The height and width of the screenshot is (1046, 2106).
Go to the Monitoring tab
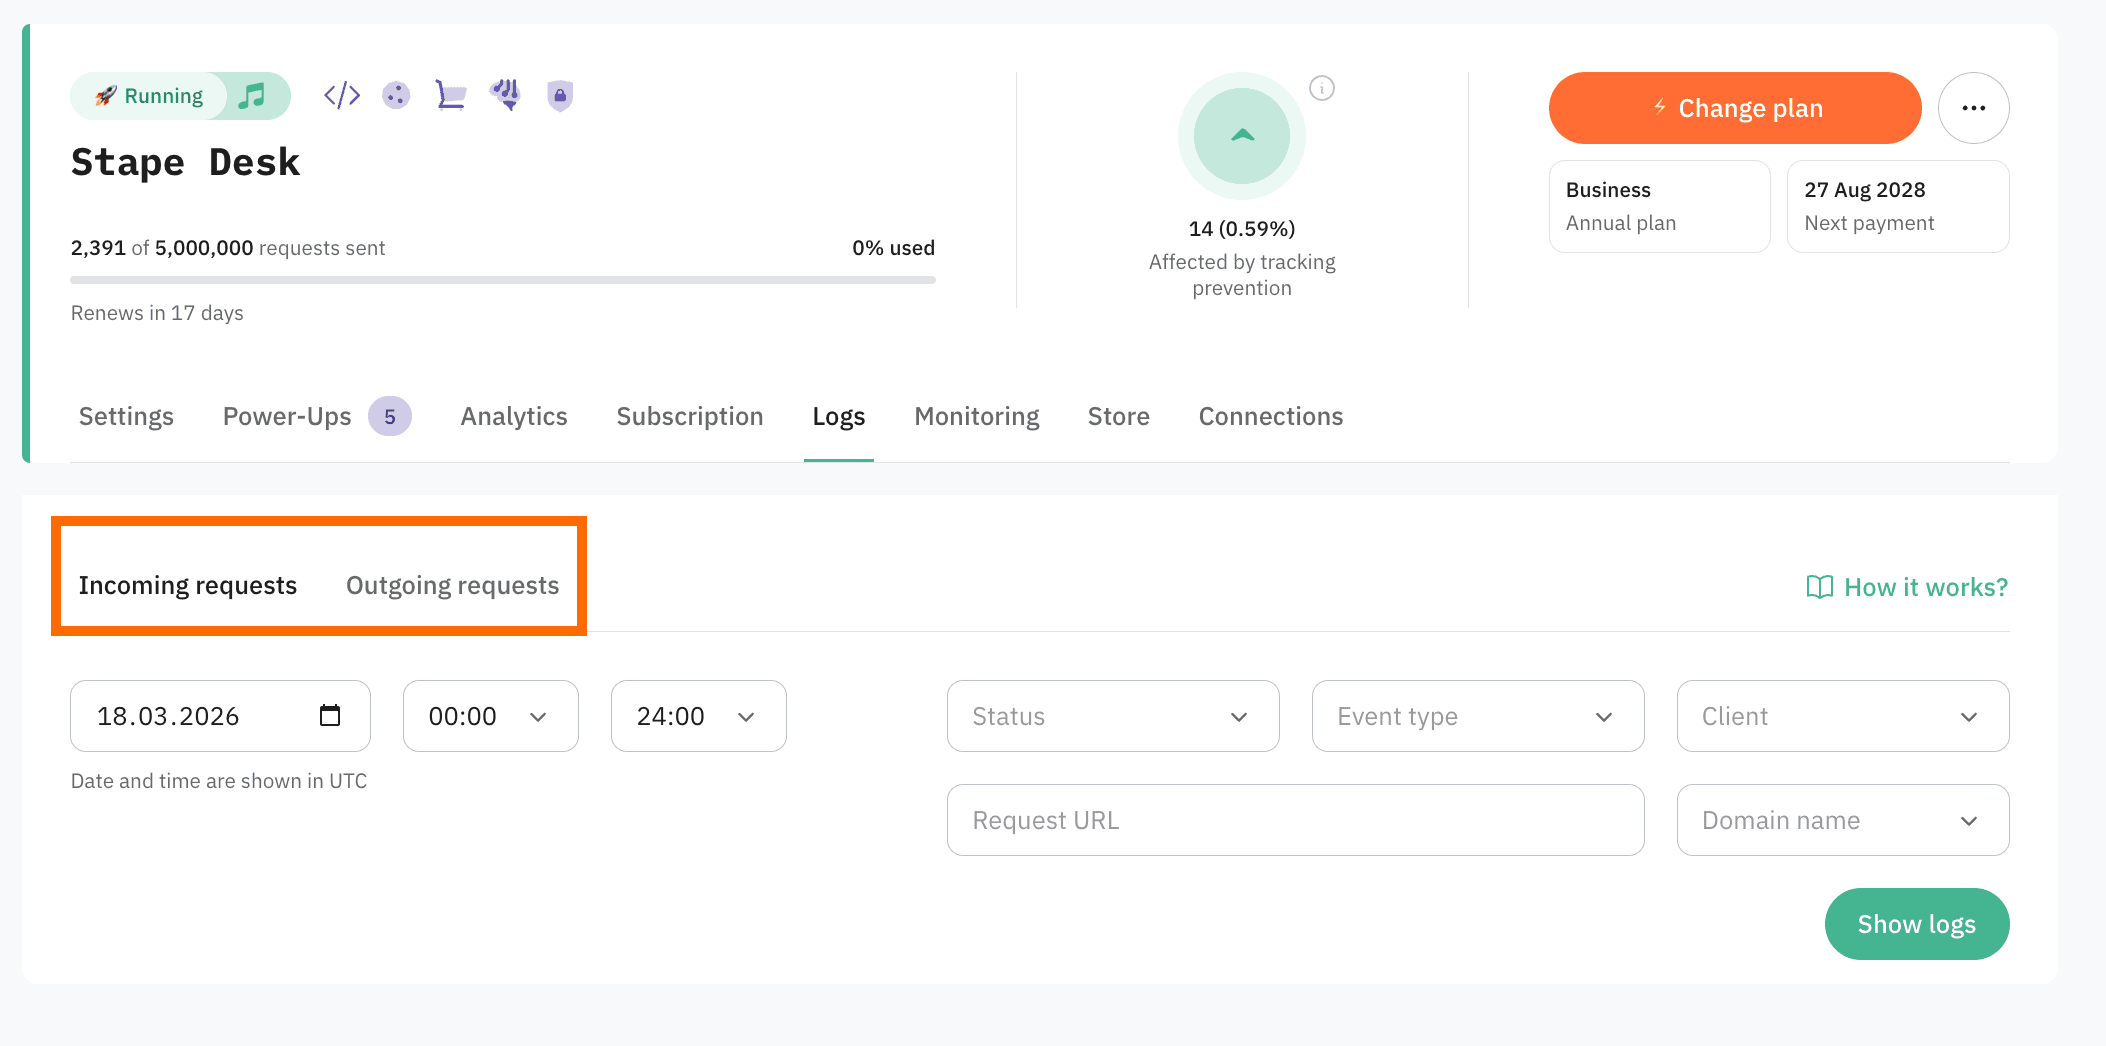(976, 416)
